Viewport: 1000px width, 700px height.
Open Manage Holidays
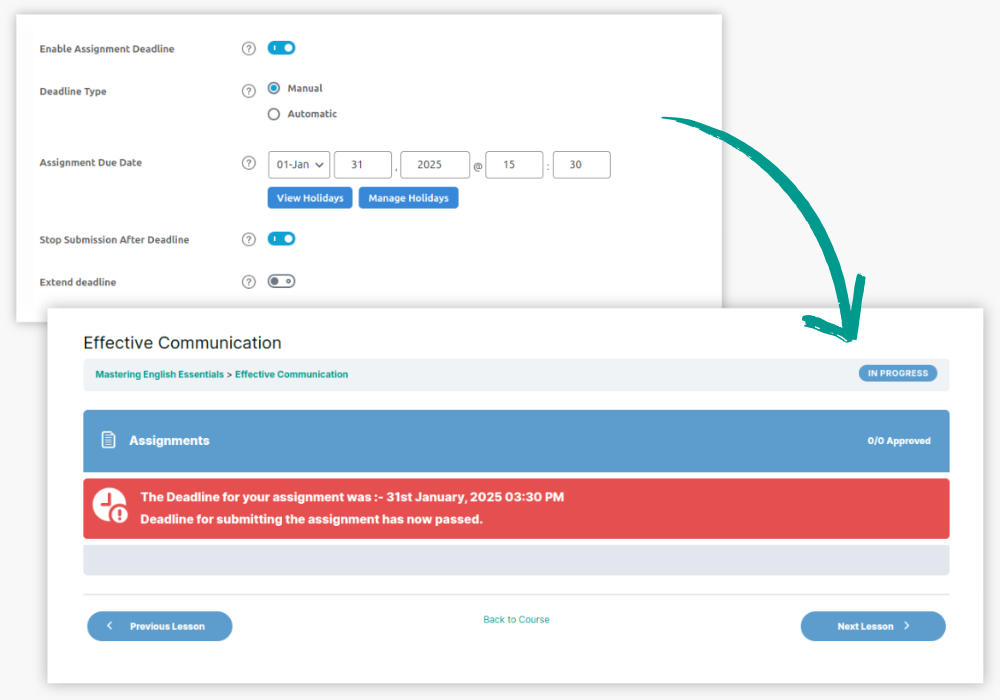(408, 198)
